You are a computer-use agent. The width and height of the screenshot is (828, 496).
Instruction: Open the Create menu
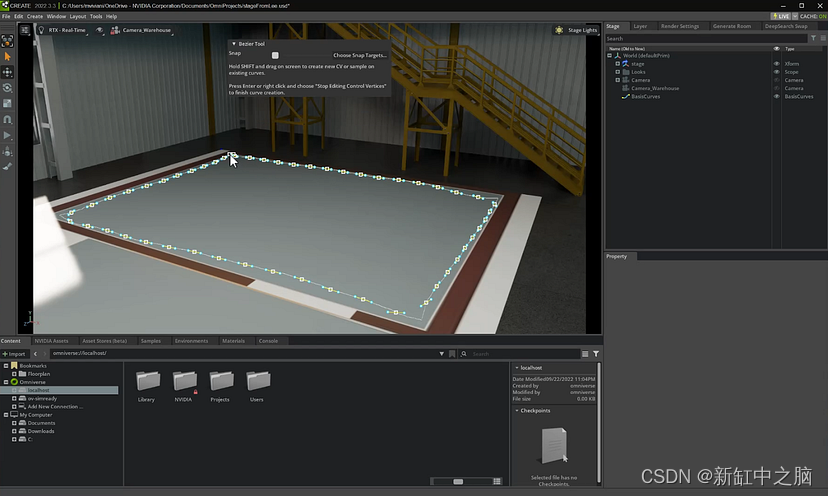pyautogui.click(x=35, y=16)
